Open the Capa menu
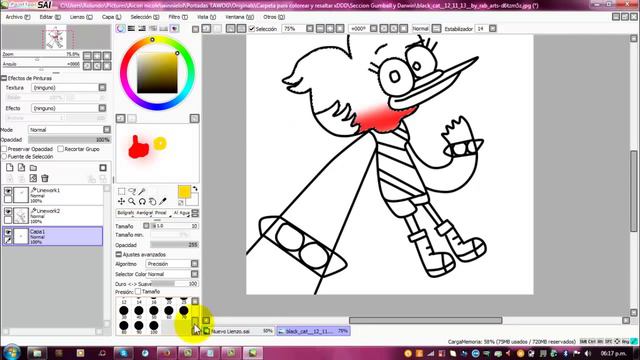Viewport: 640px width, 360px height. pyautogui.click(x=111, y=17)
